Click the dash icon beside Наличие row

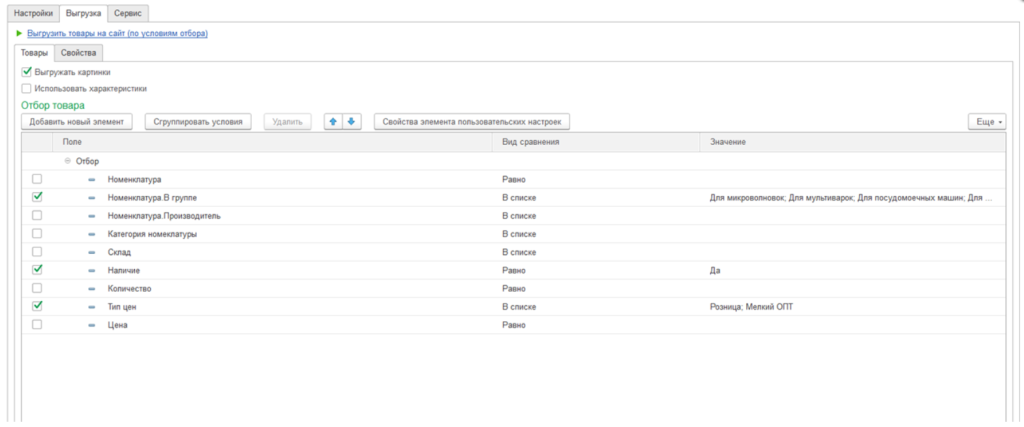click(x=92, y=270)
